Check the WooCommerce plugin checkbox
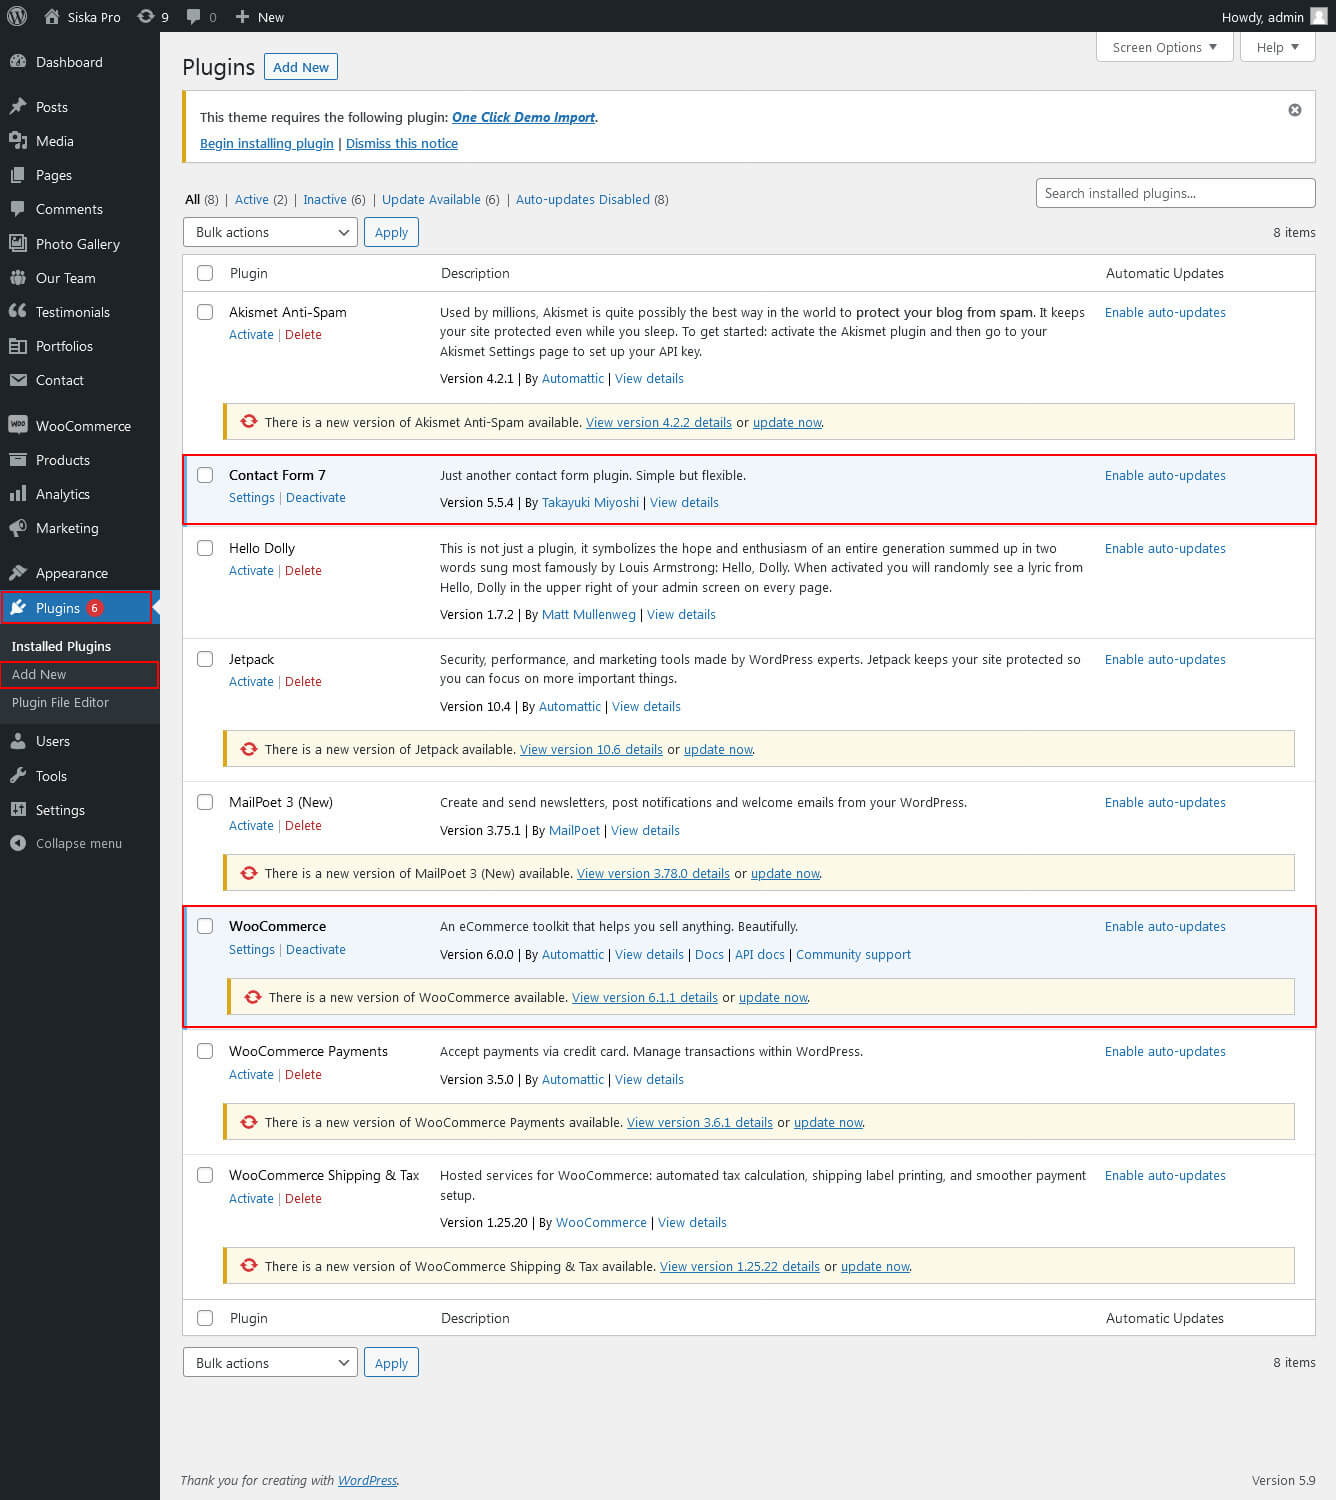 point(205,926)
